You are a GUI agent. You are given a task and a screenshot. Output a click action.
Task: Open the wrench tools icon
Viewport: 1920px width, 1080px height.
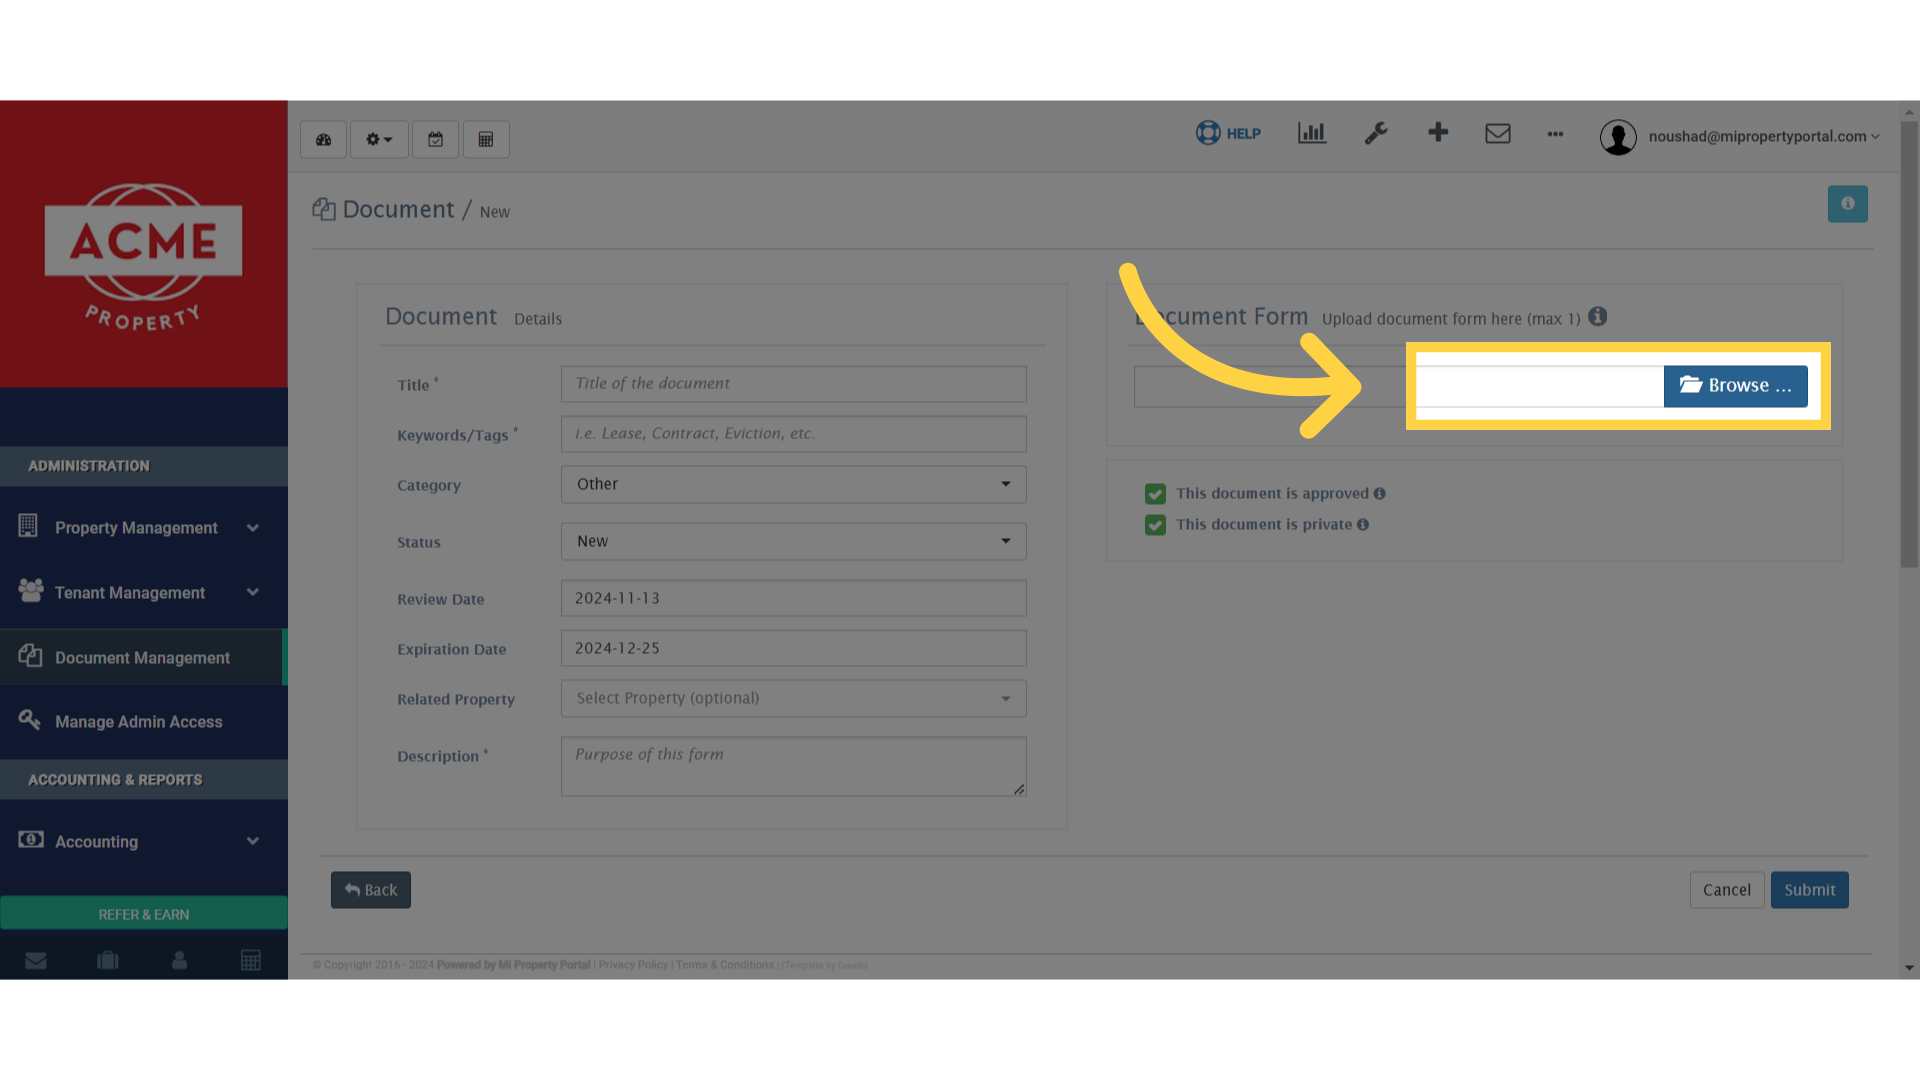coord(1376,133)
